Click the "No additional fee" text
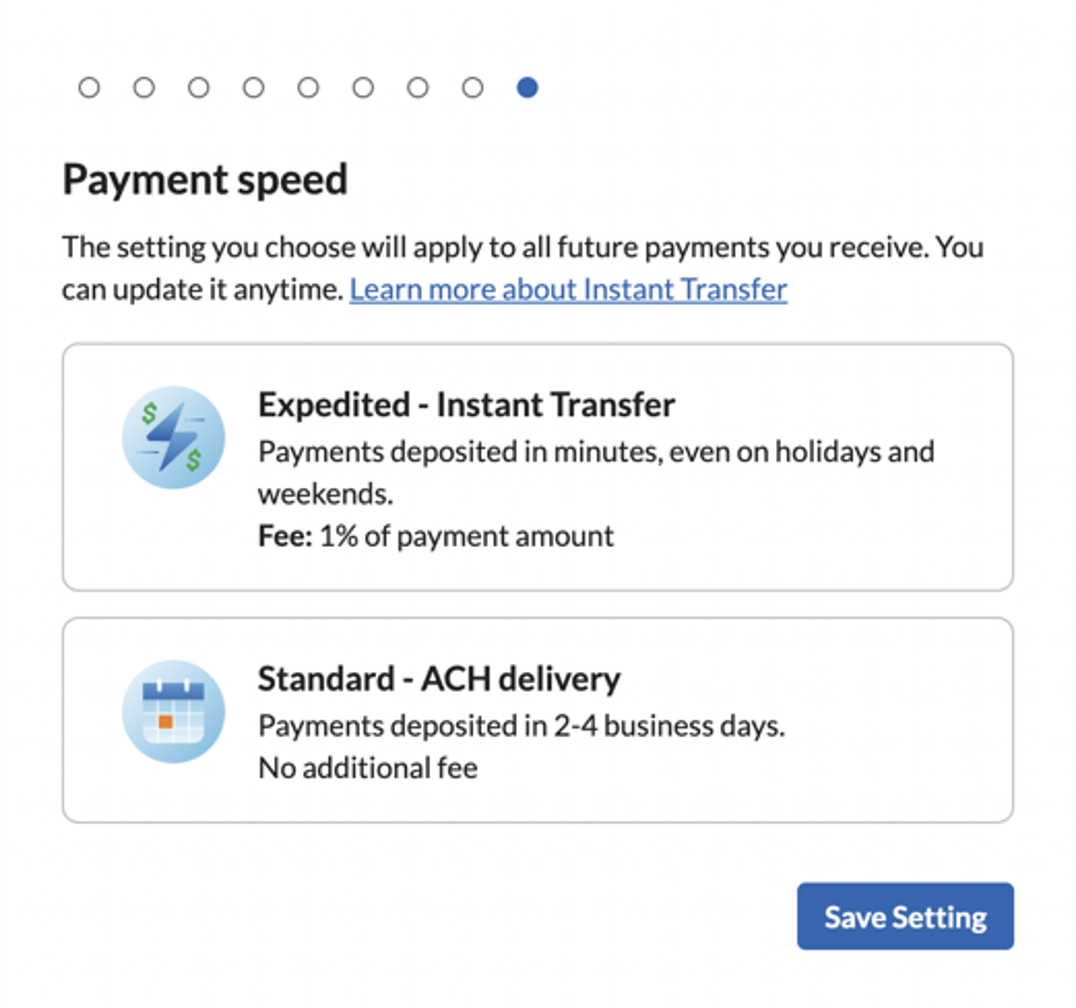This screenshot has width=1076, height=1008. point(368,768)
